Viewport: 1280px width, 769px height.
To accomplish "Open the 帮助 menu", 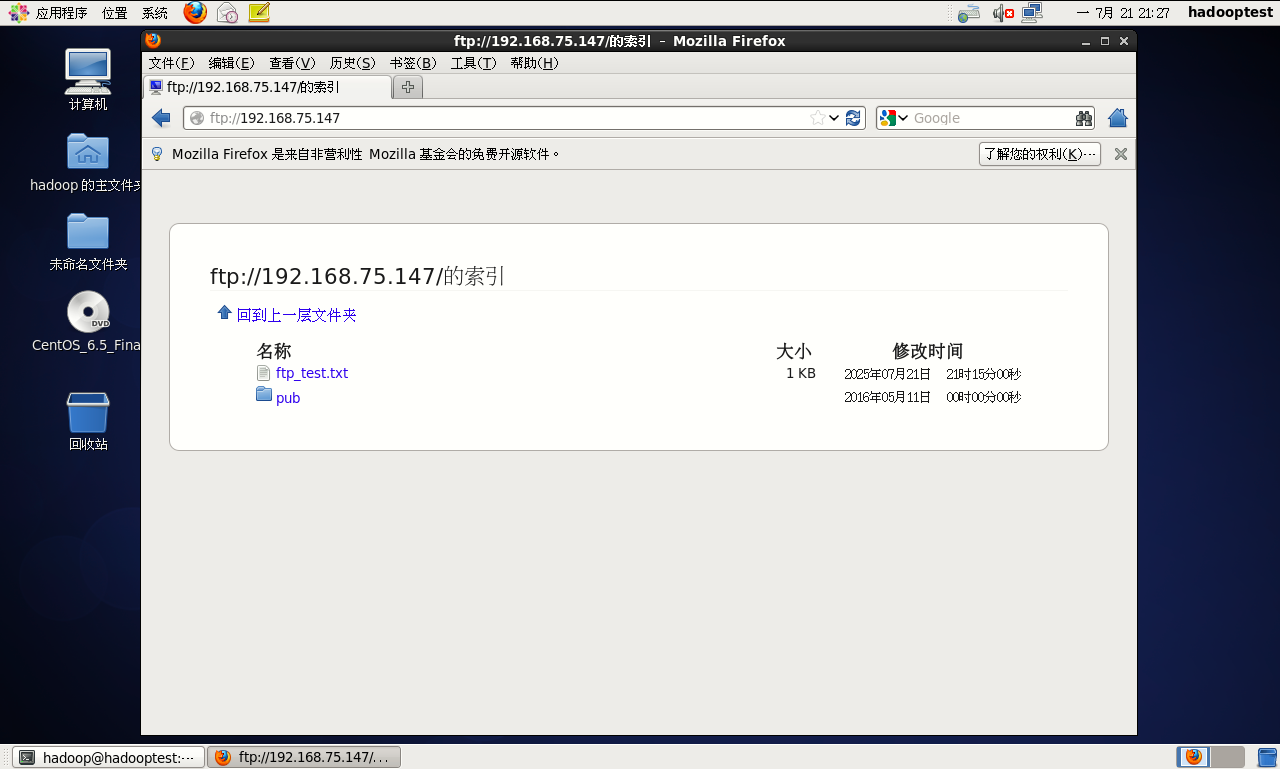I will 534,63.
